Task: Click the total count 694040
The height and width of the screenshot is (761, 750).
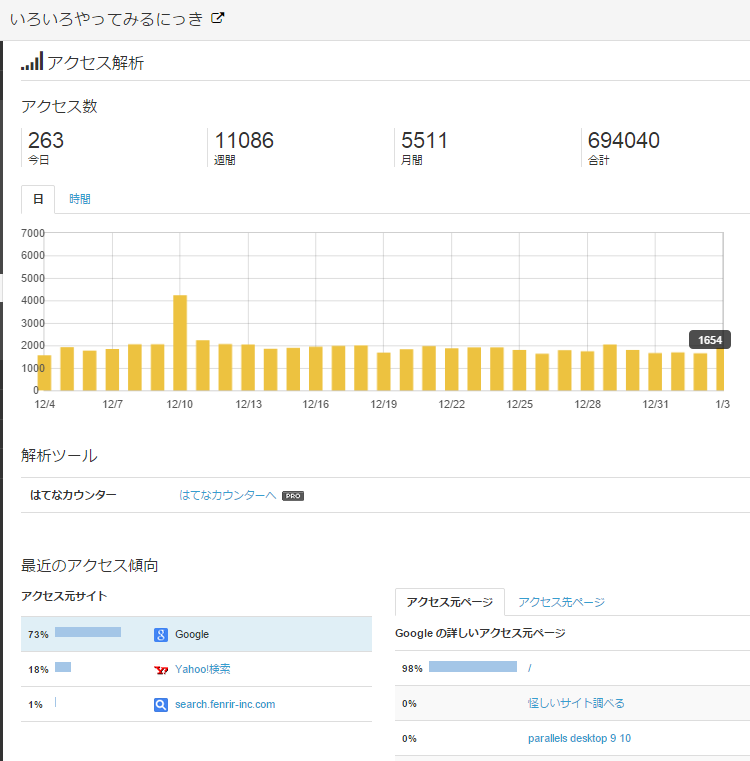Action: click(623, 140)
